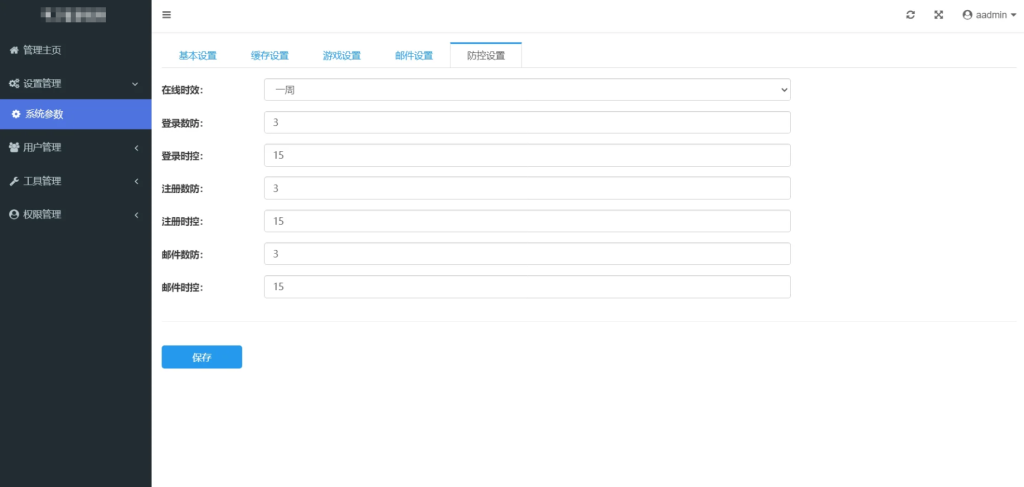1024x487 pixels.
Task: Click the aadmin user avatar icon
Action: 967,15
